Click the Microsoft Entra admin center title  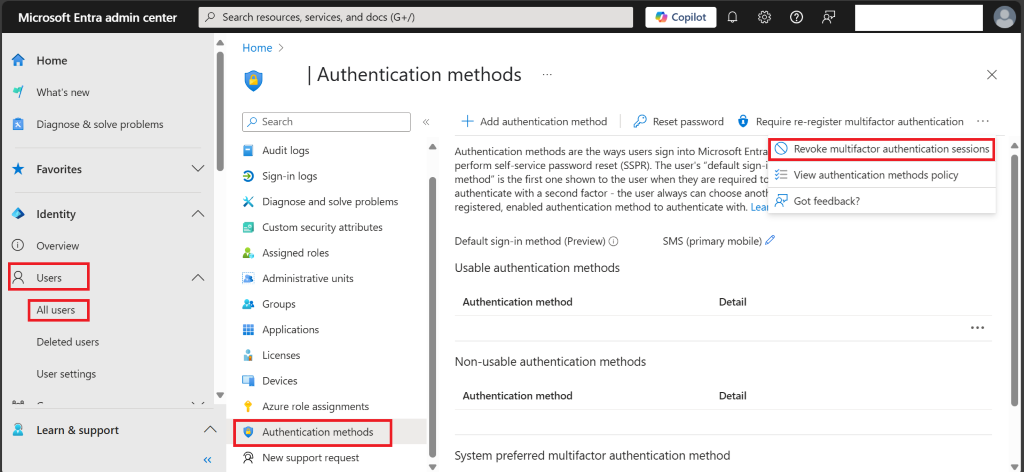(97, 18)
